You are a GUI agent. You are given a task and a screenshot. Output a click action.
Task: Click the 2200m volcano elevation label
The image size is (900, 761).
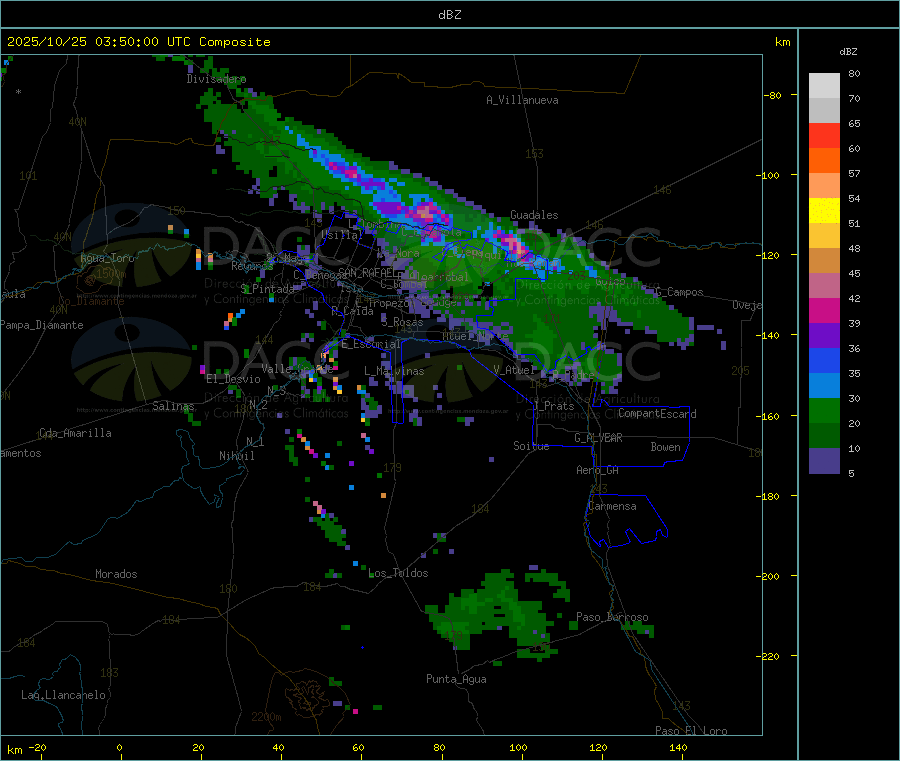point(266,717)
